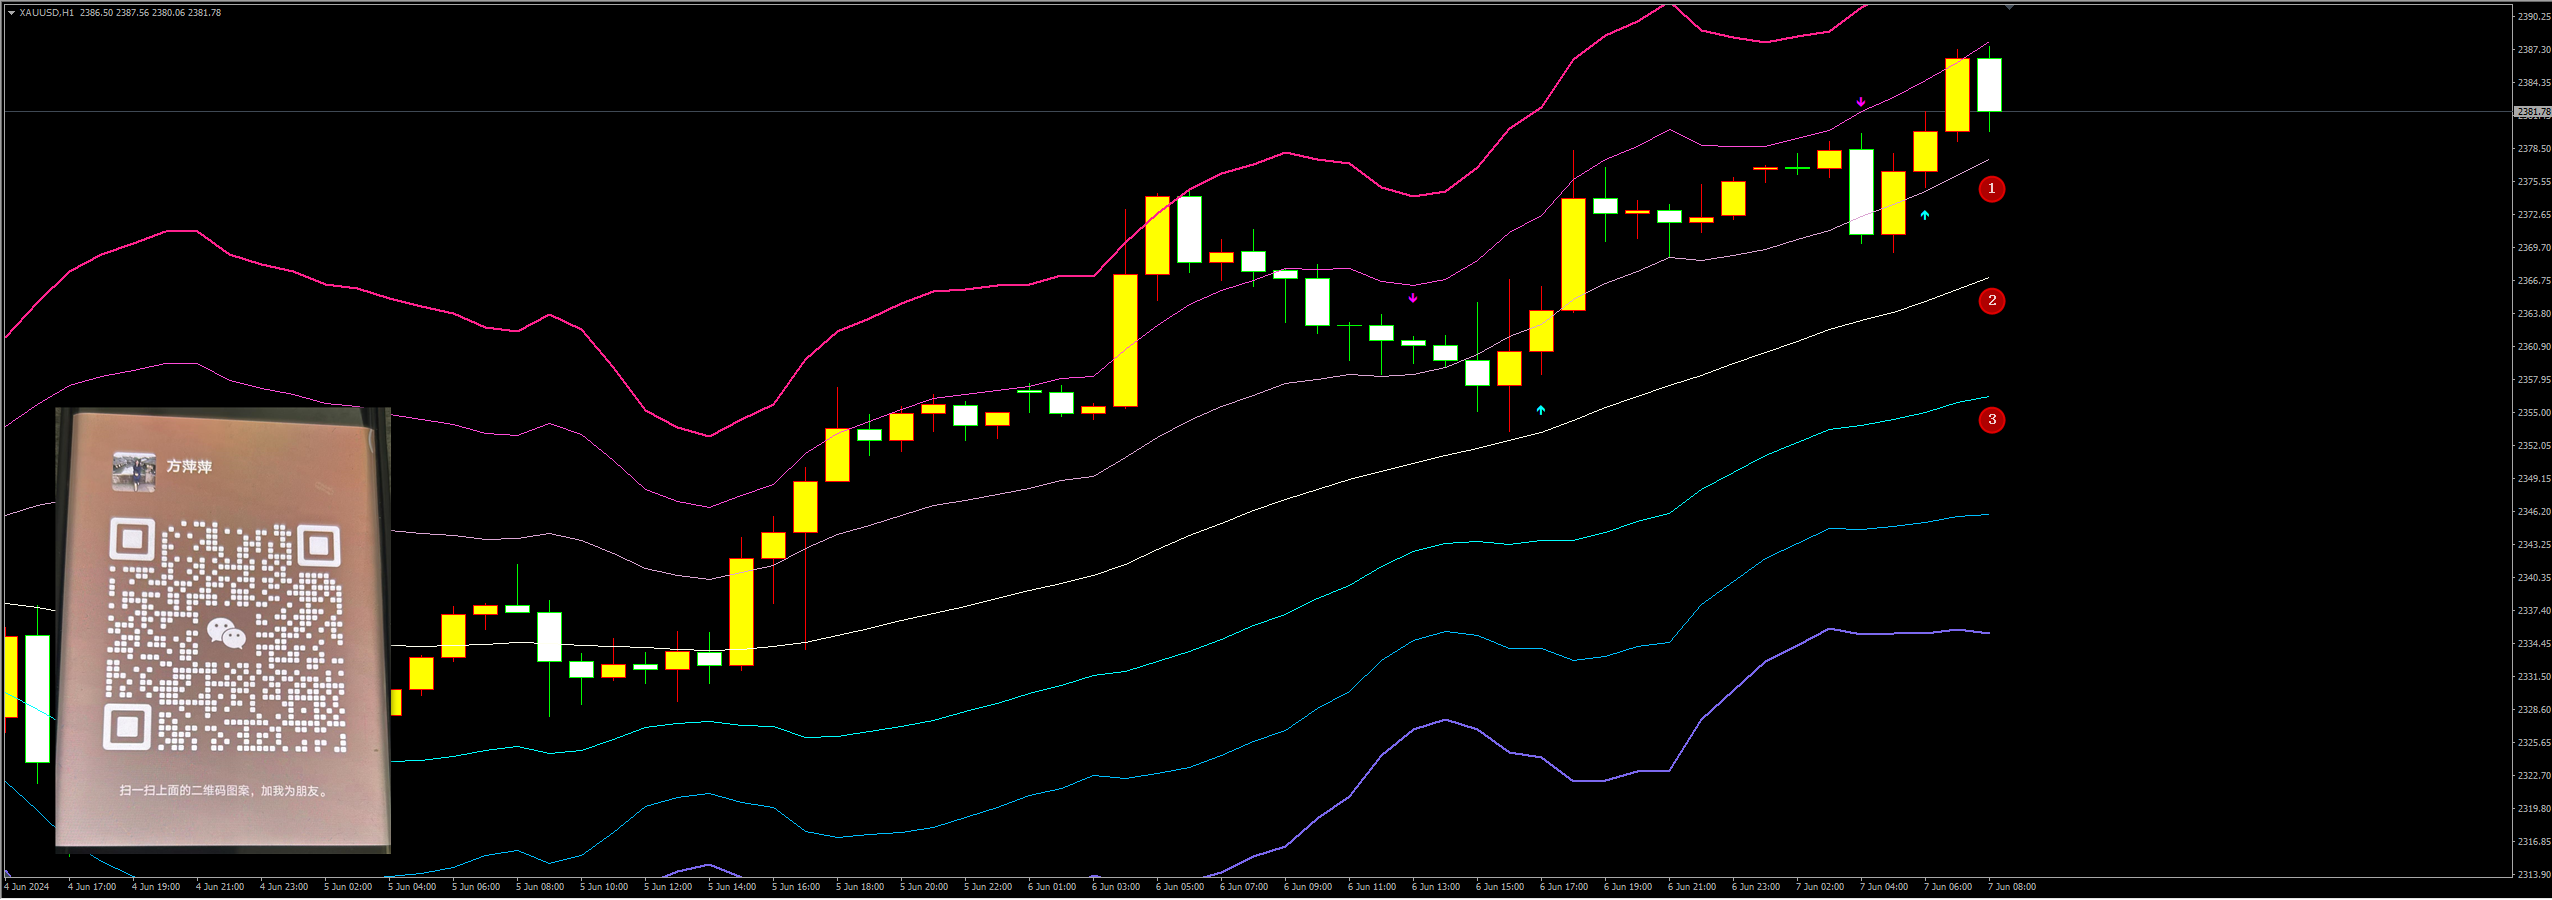The height and width of the screenshot is (900, 2552).
Task: Click the profile avatar on the QR card
Action: click(134, 472)
